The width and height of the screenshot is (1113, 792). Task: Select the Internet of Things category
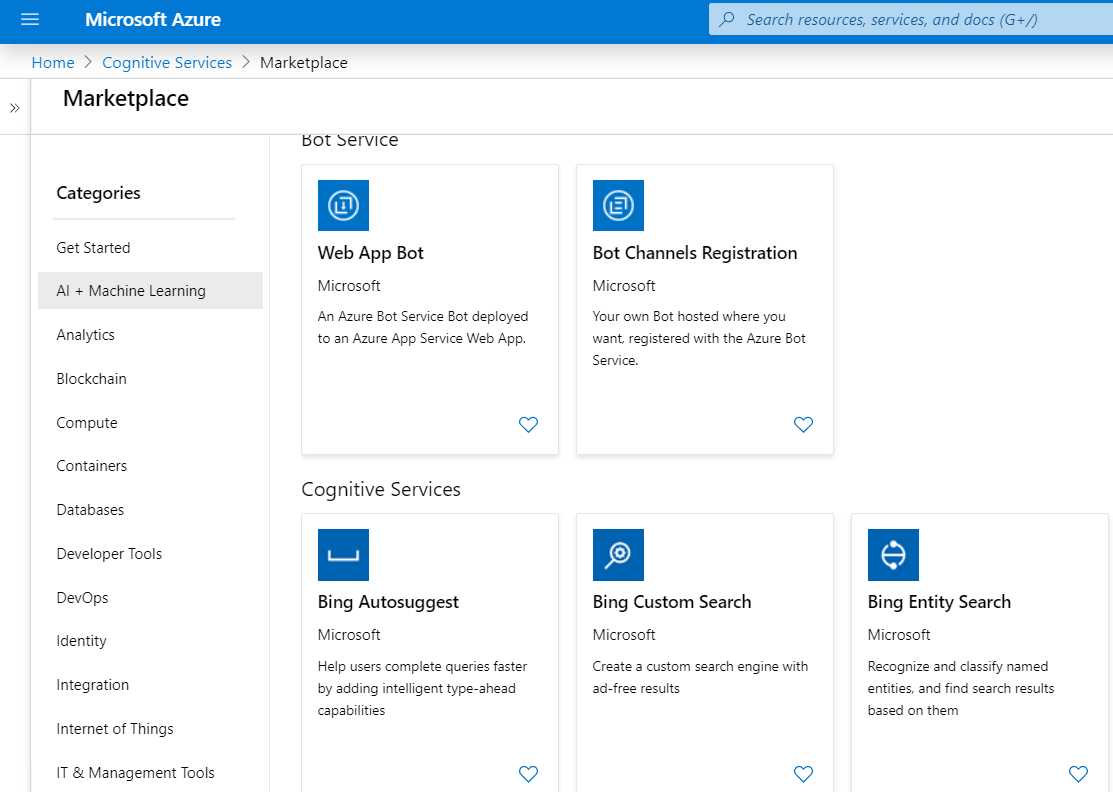115,728
